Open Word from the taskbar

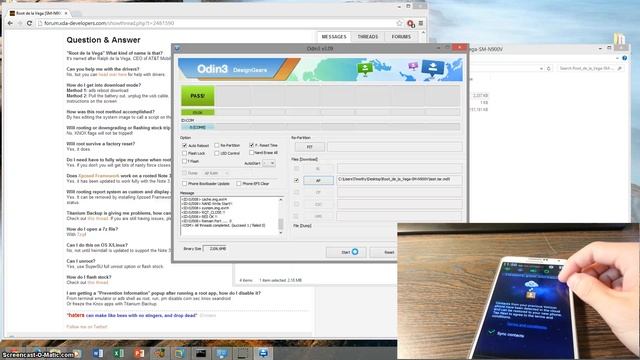click(98, 353)
